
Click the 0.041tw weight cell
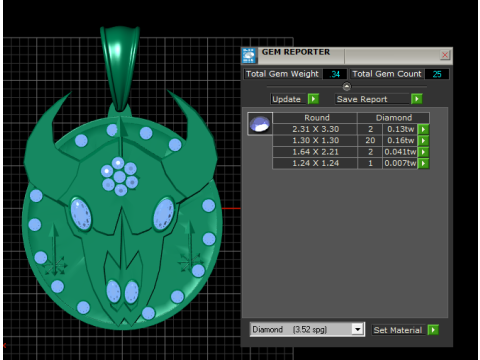click(x=400, y=152)
